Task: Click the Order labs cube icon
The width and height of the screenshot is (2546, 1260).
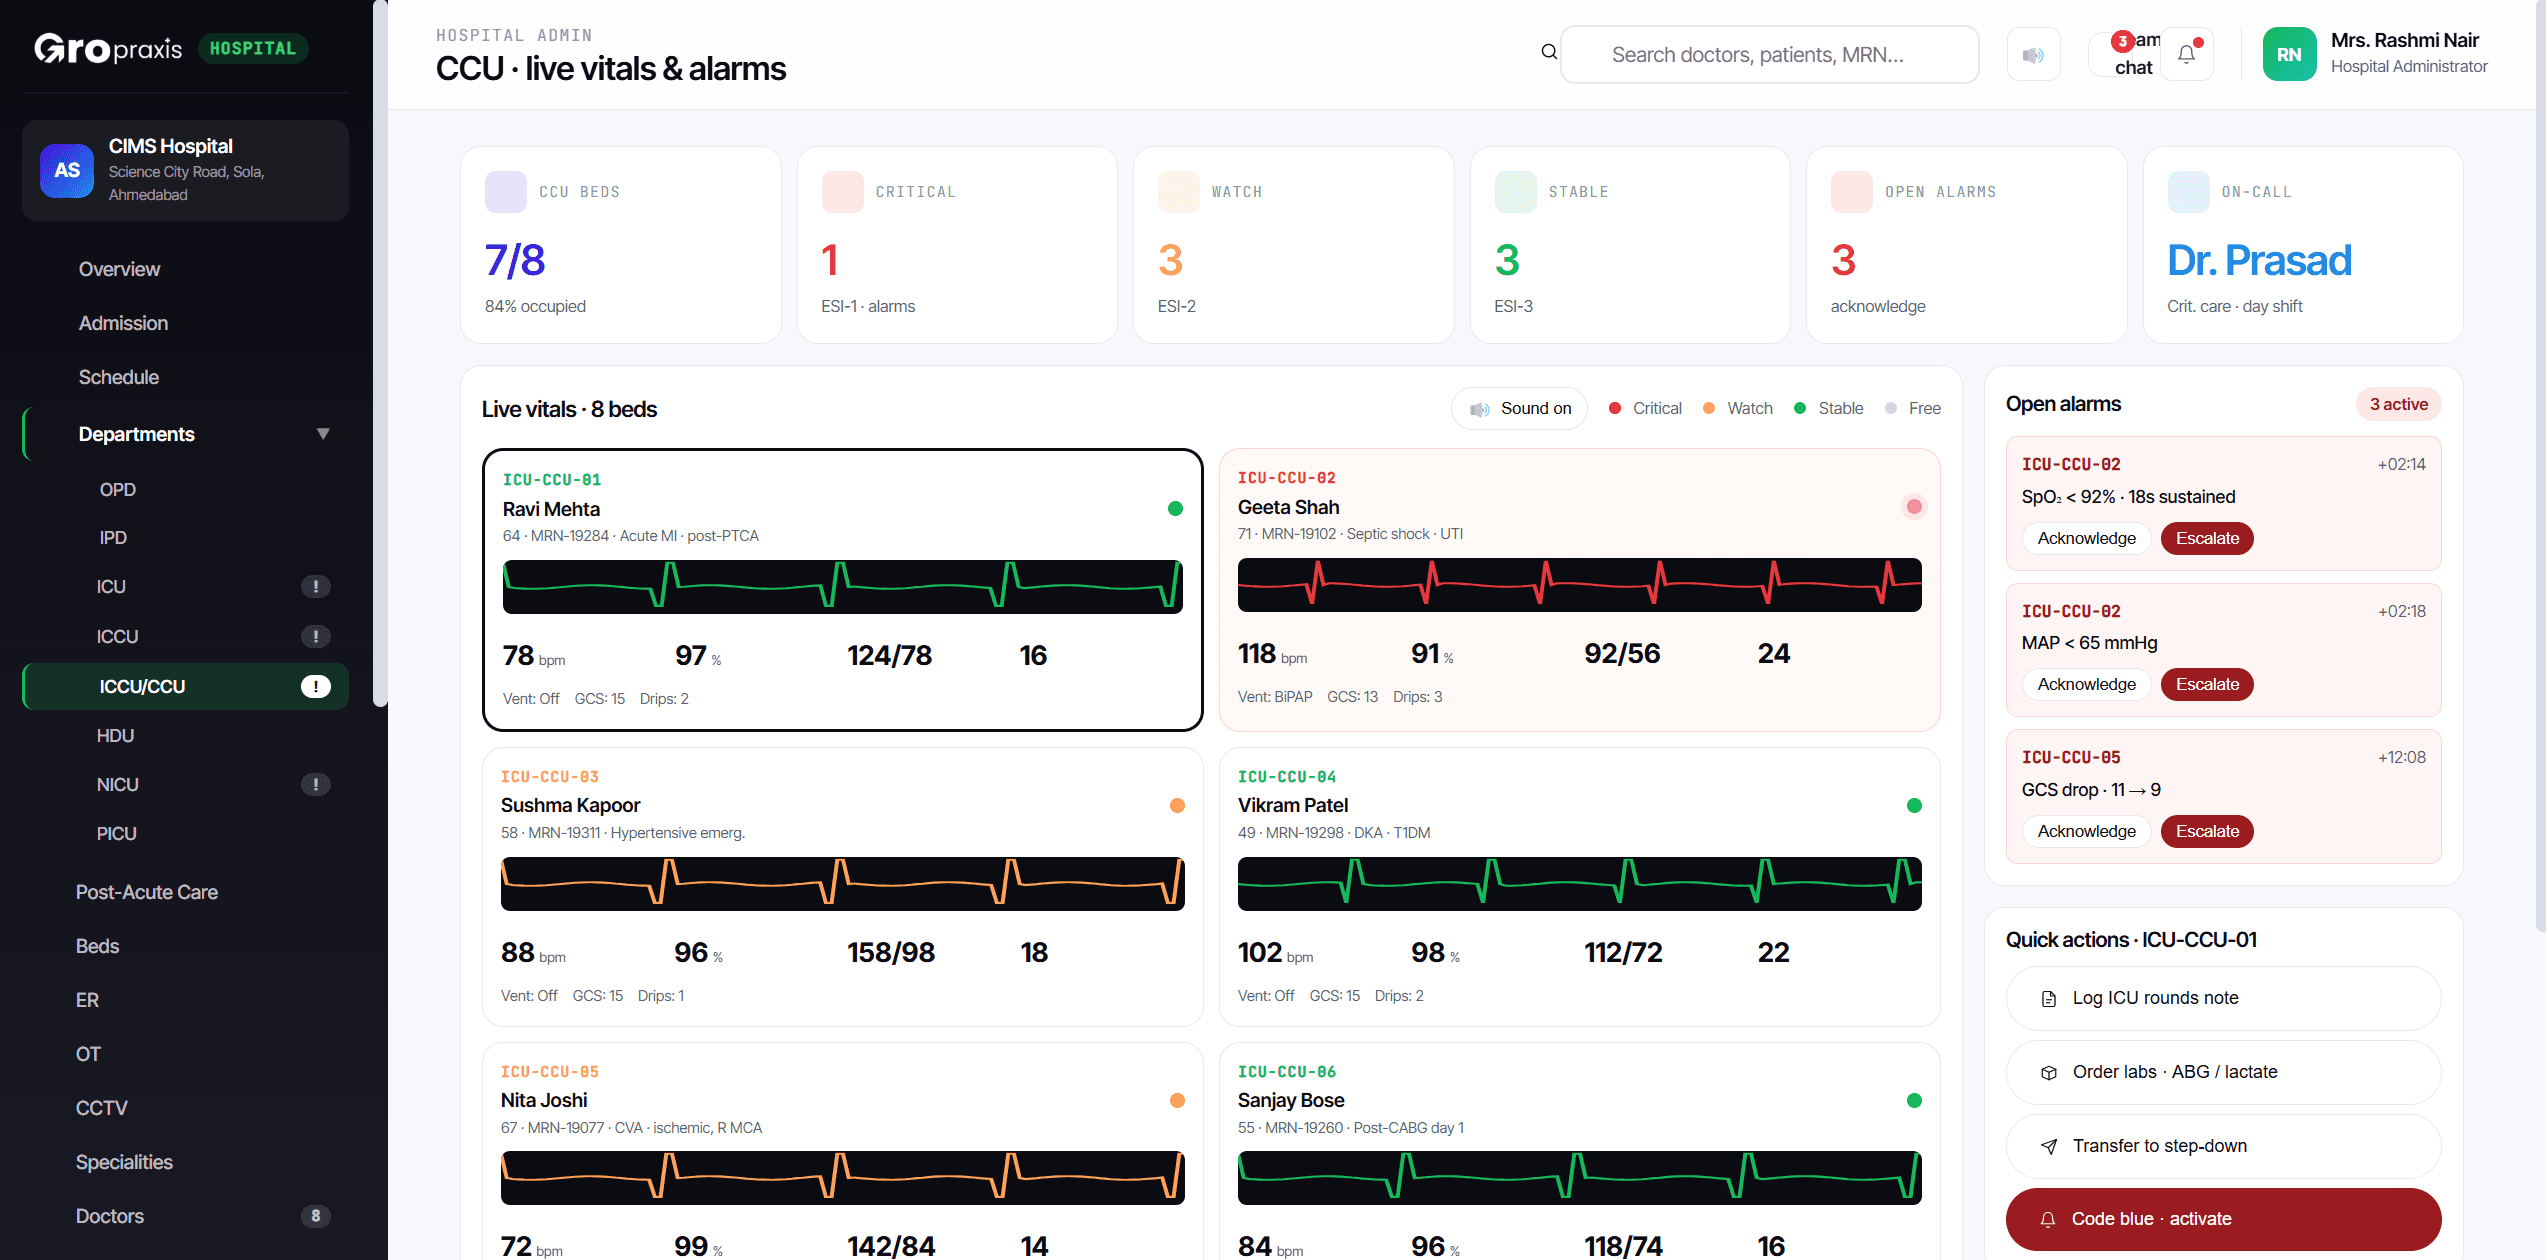Action: pos(2049,1072)
